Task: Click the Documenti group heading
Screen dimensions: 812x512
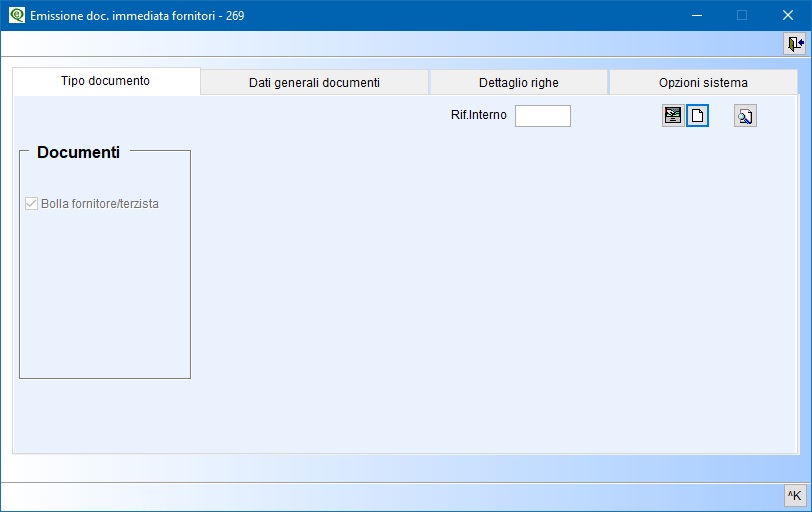Action: click(x=78, y=153)
